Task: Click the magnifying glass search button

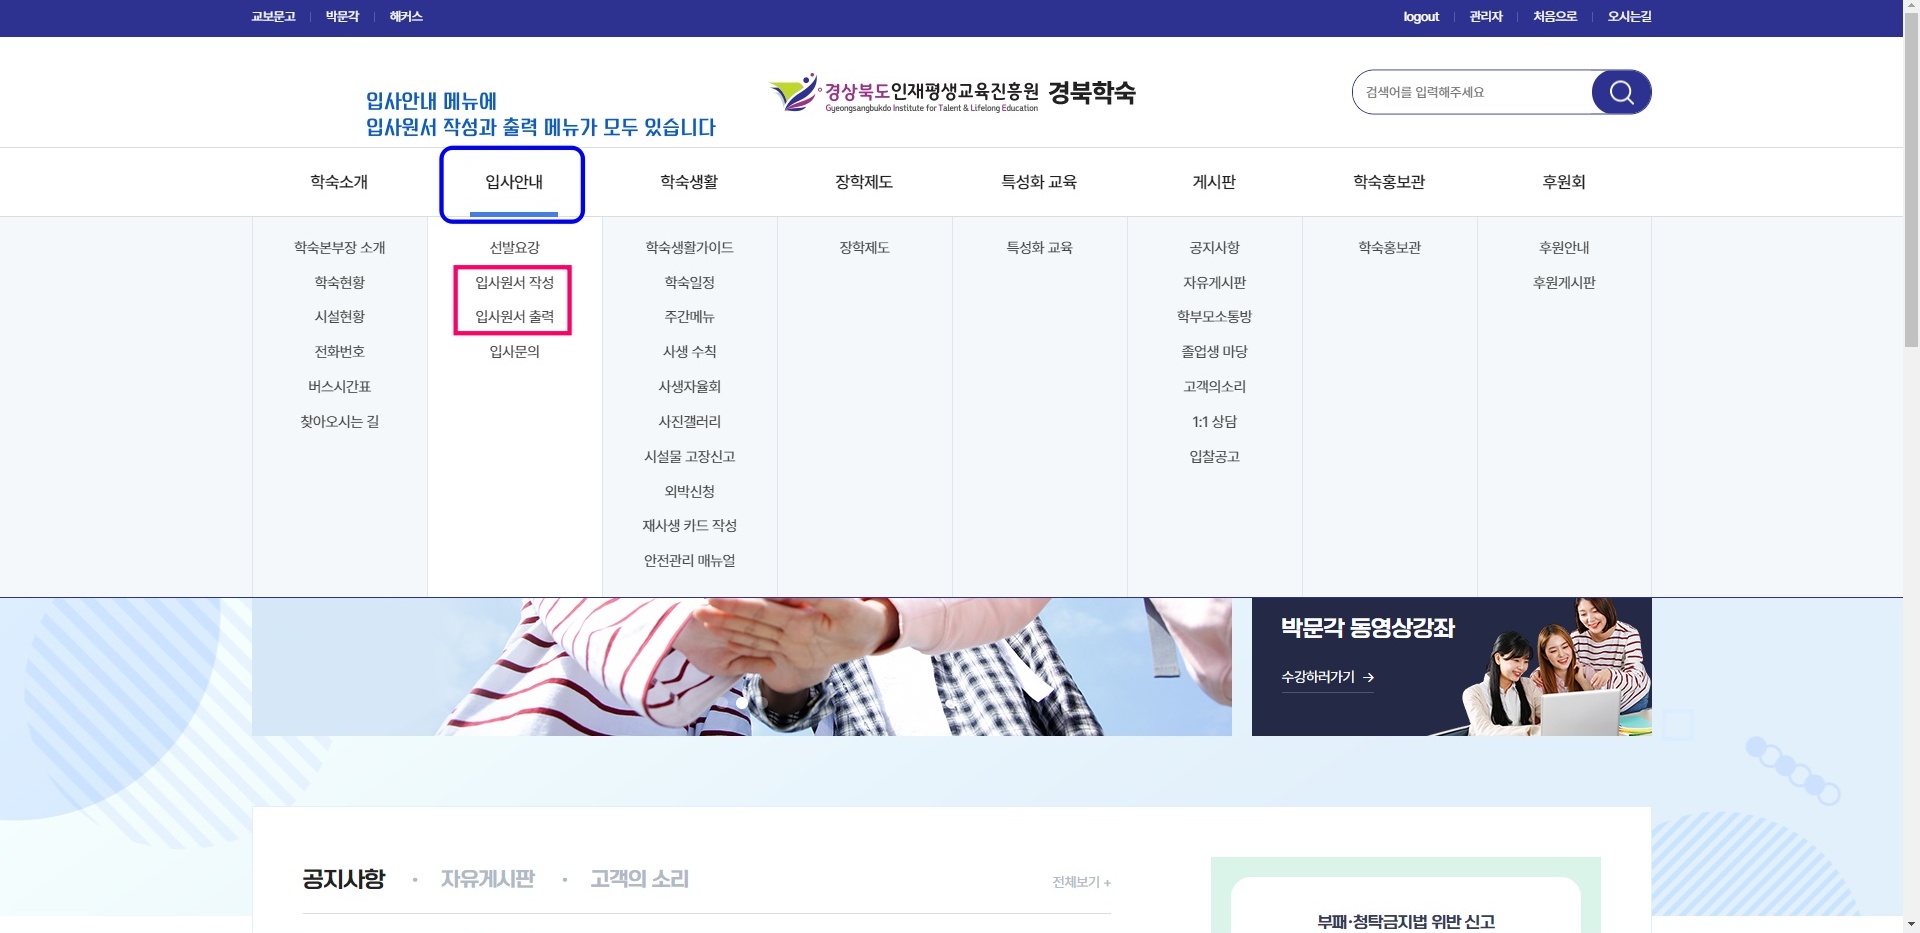Action: 1620,92
